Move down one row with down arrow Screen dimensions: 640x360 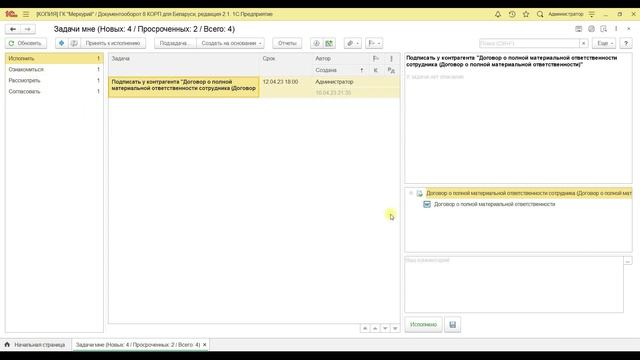click(x=385, y=328)
